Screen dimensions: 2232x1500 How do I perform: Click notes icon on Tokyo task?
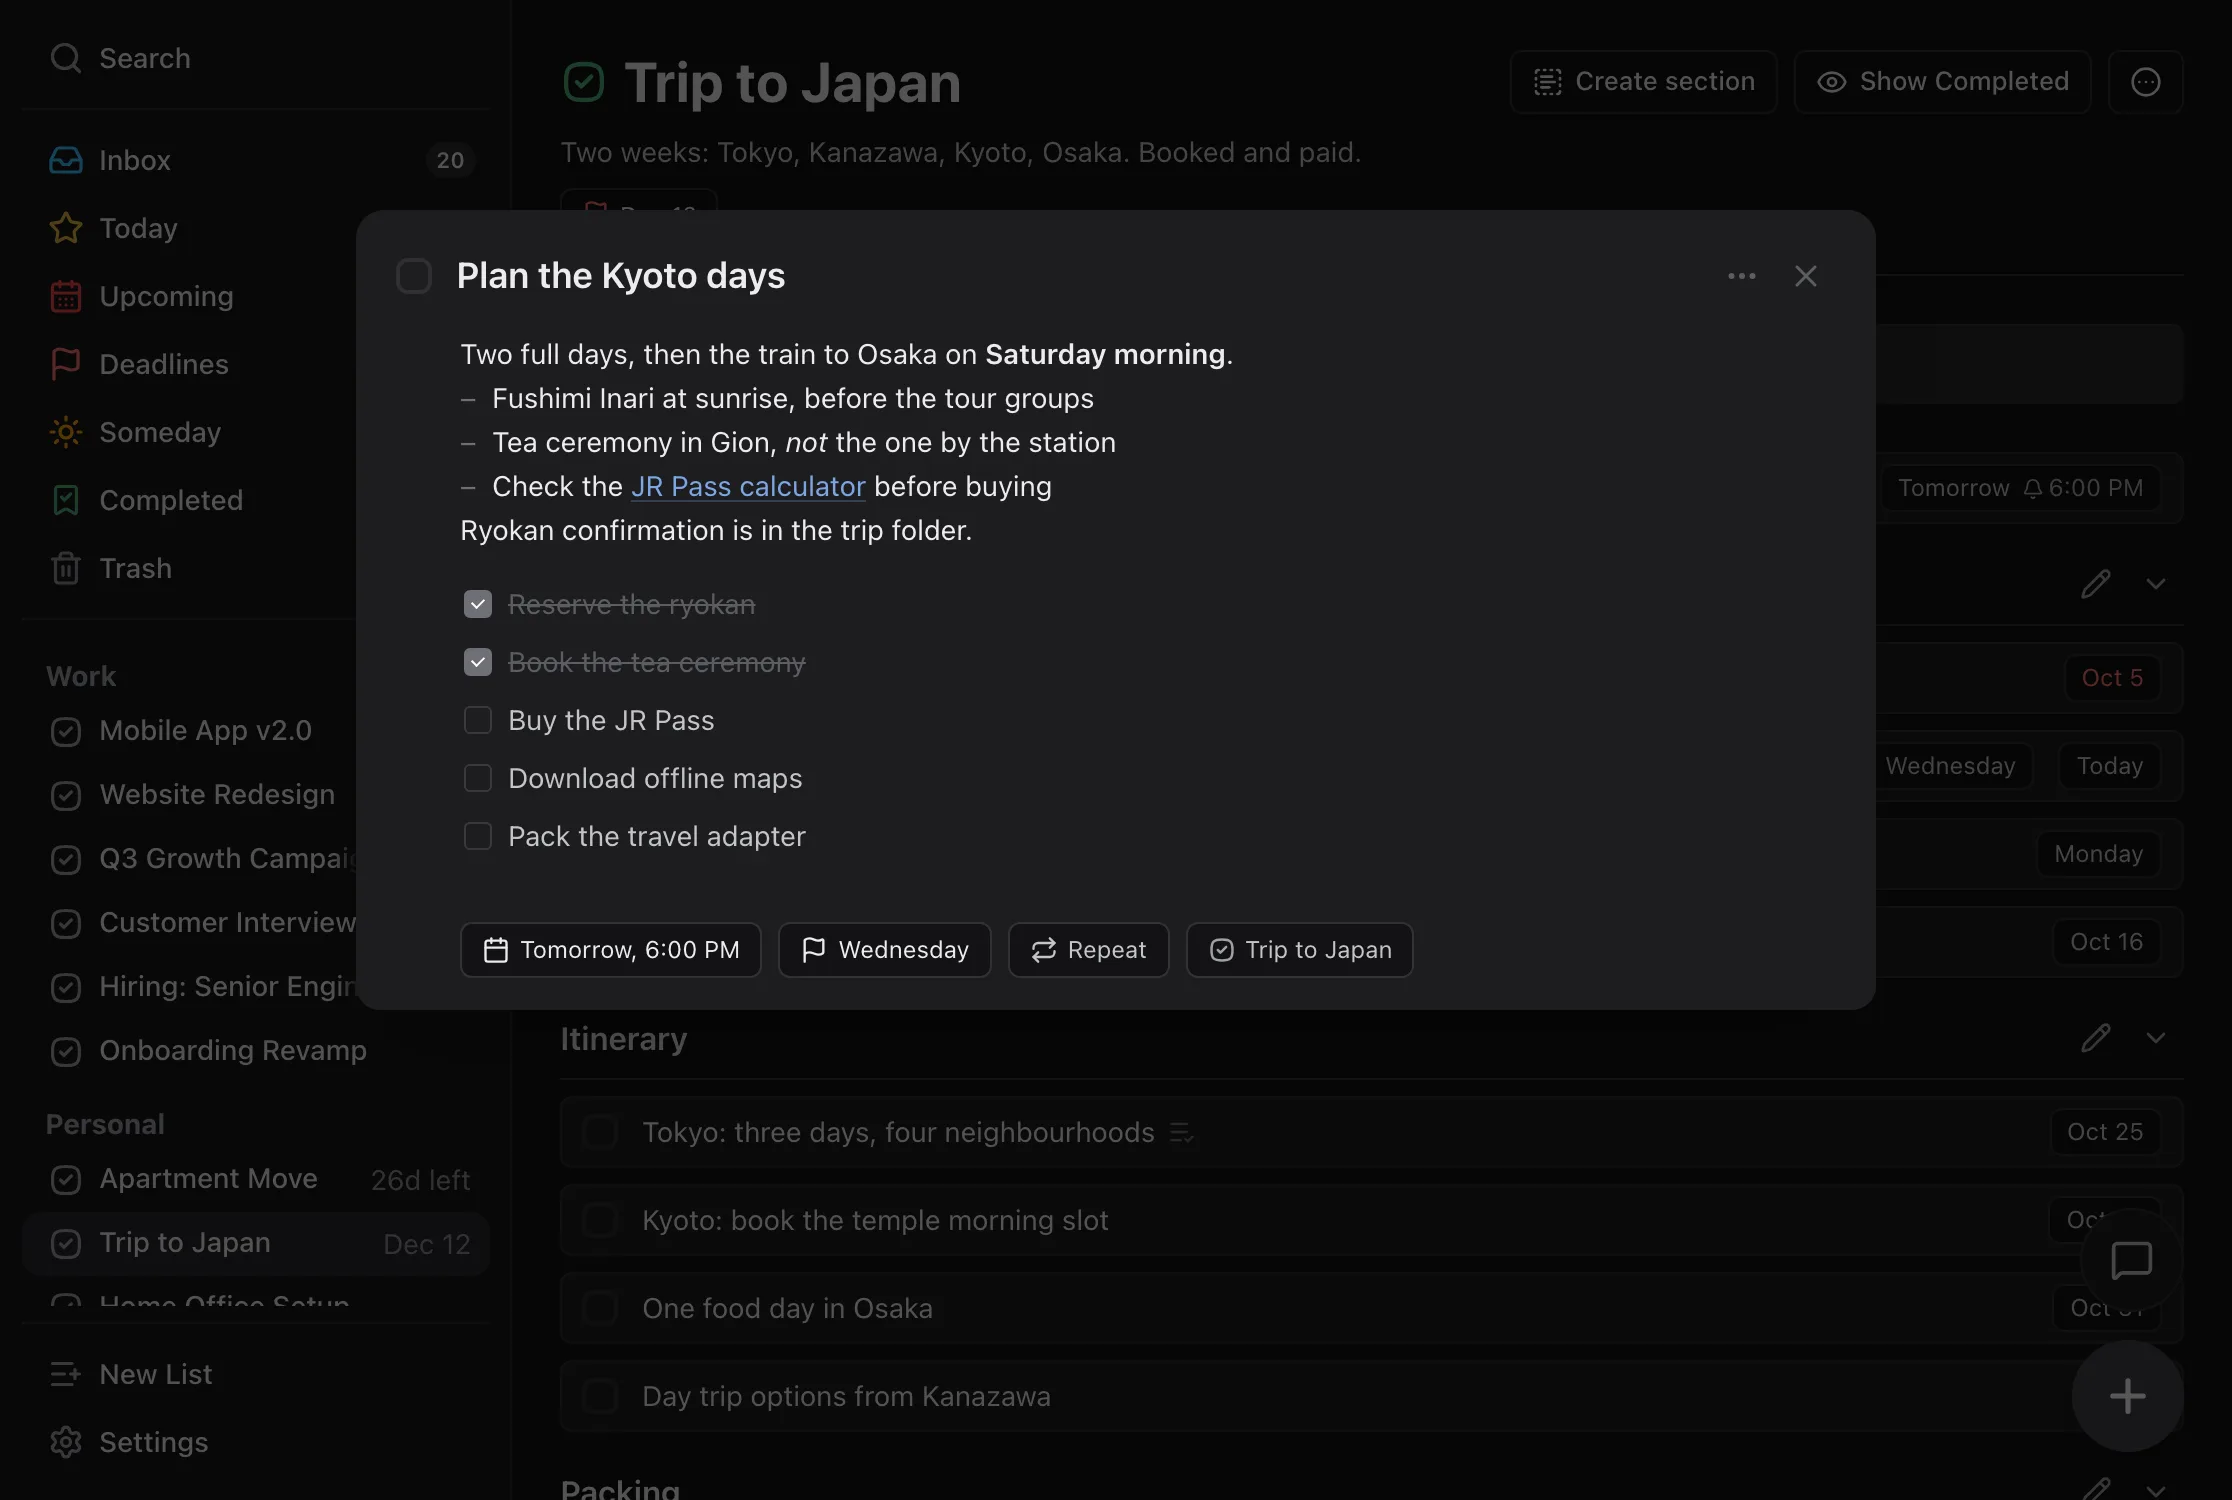(1182, 1133)
